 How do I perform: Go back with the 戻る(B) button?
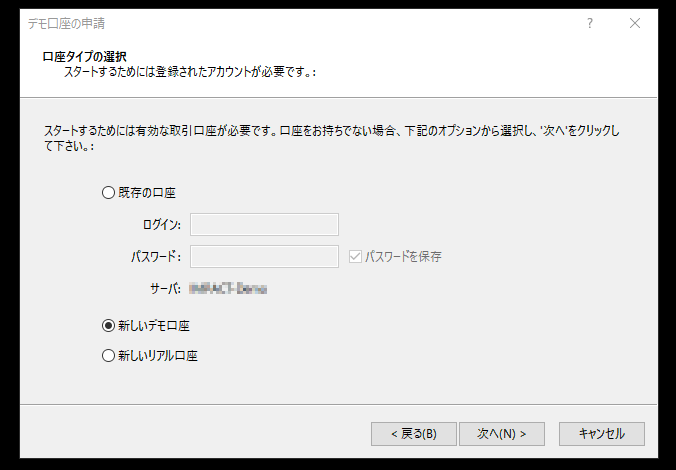413,434
